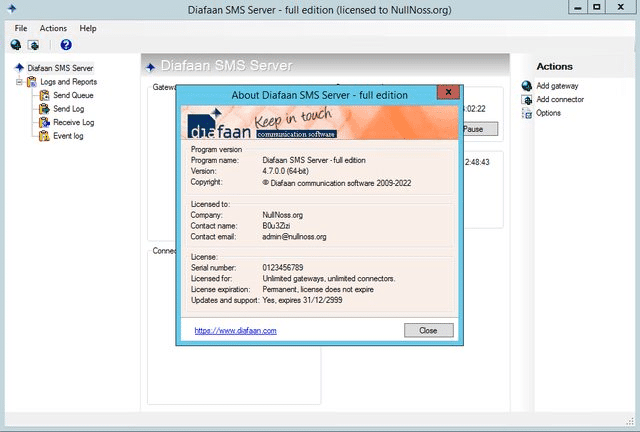Click the Close button in the About dialog

pos(429,330)
